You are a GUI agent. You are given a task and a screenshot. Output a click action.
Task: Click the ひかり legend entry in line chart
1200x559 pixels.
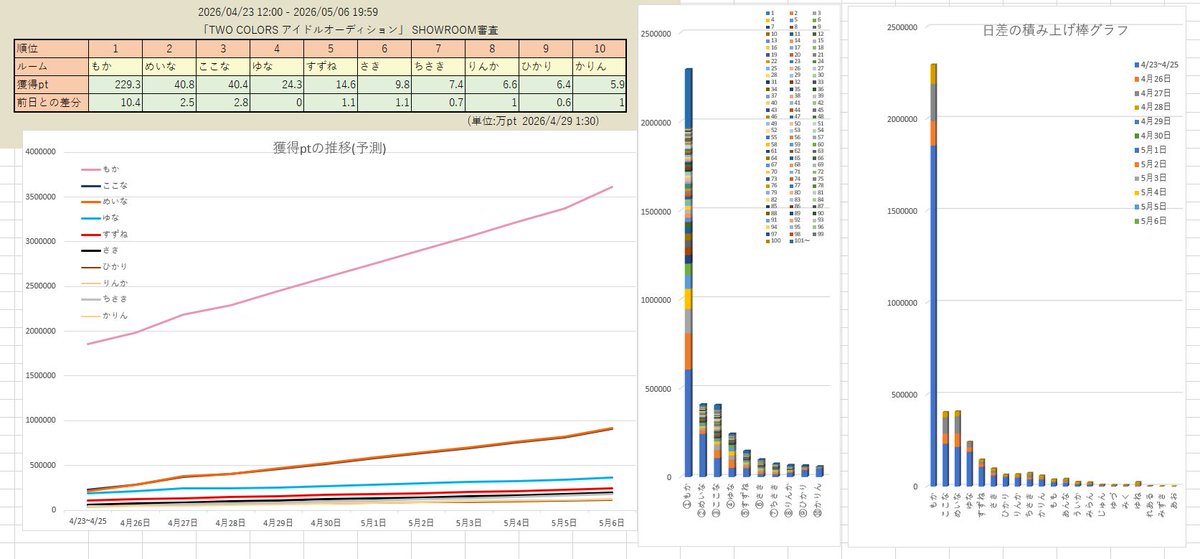[x=103, y=267]
